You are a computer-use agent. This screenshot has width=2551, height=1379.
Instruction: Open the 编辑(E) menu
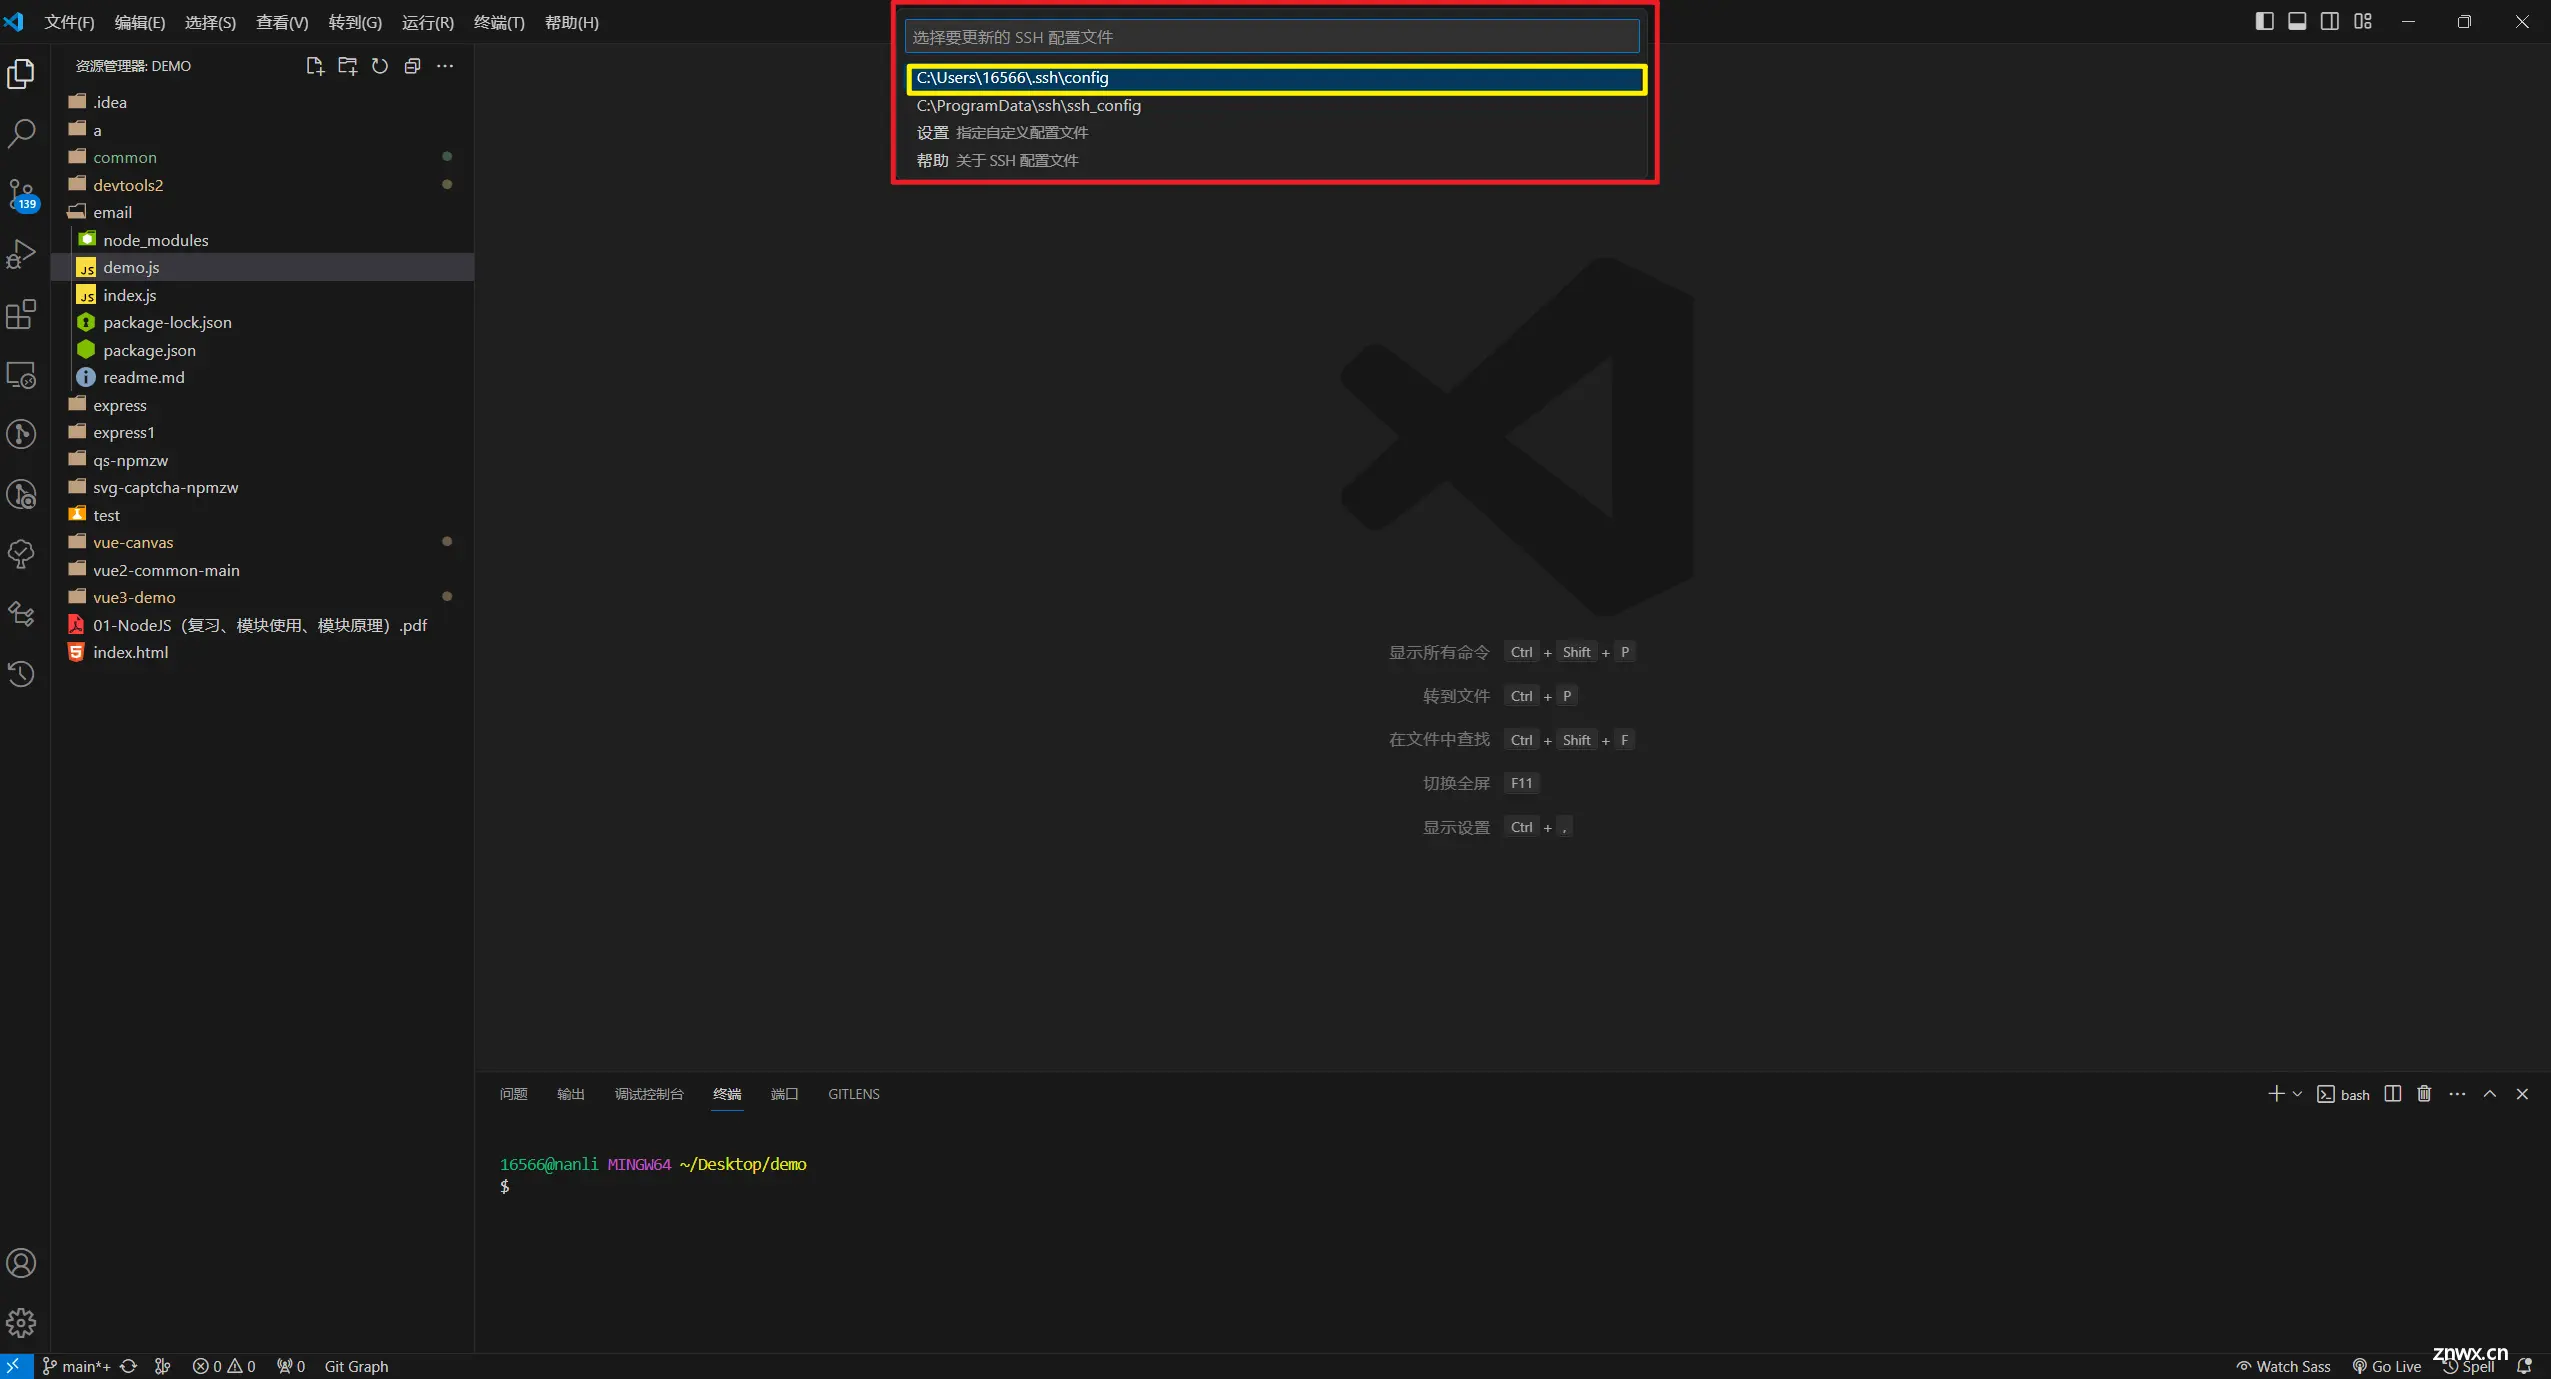(139, 22)
